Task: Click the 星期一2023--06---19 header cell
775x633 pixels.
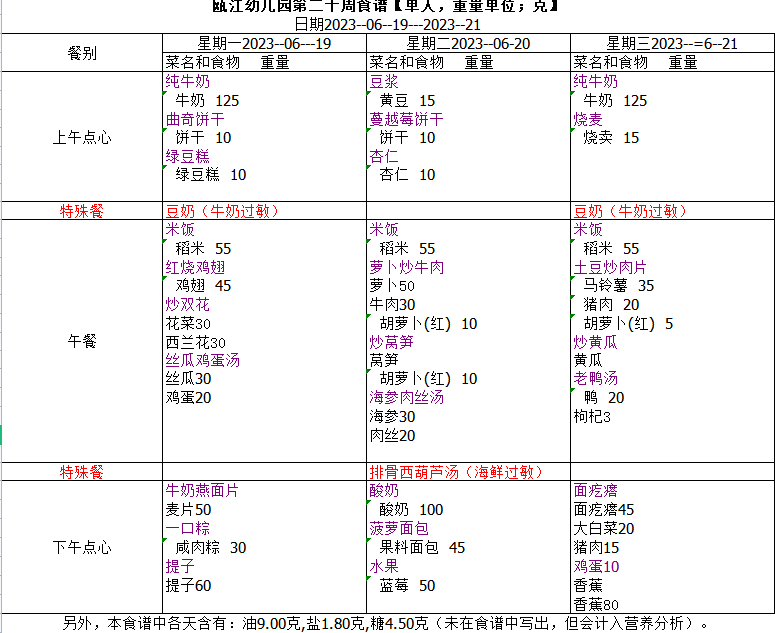Action: tap(264, 43)
